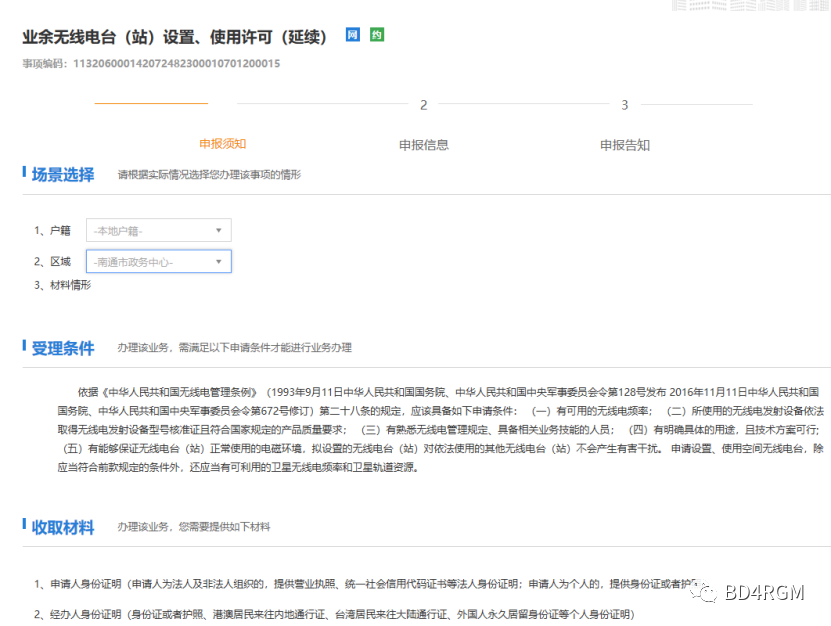
Task: Click hint 请根据实际情况选择您办理该事项的情形
Action: (209, 175)
